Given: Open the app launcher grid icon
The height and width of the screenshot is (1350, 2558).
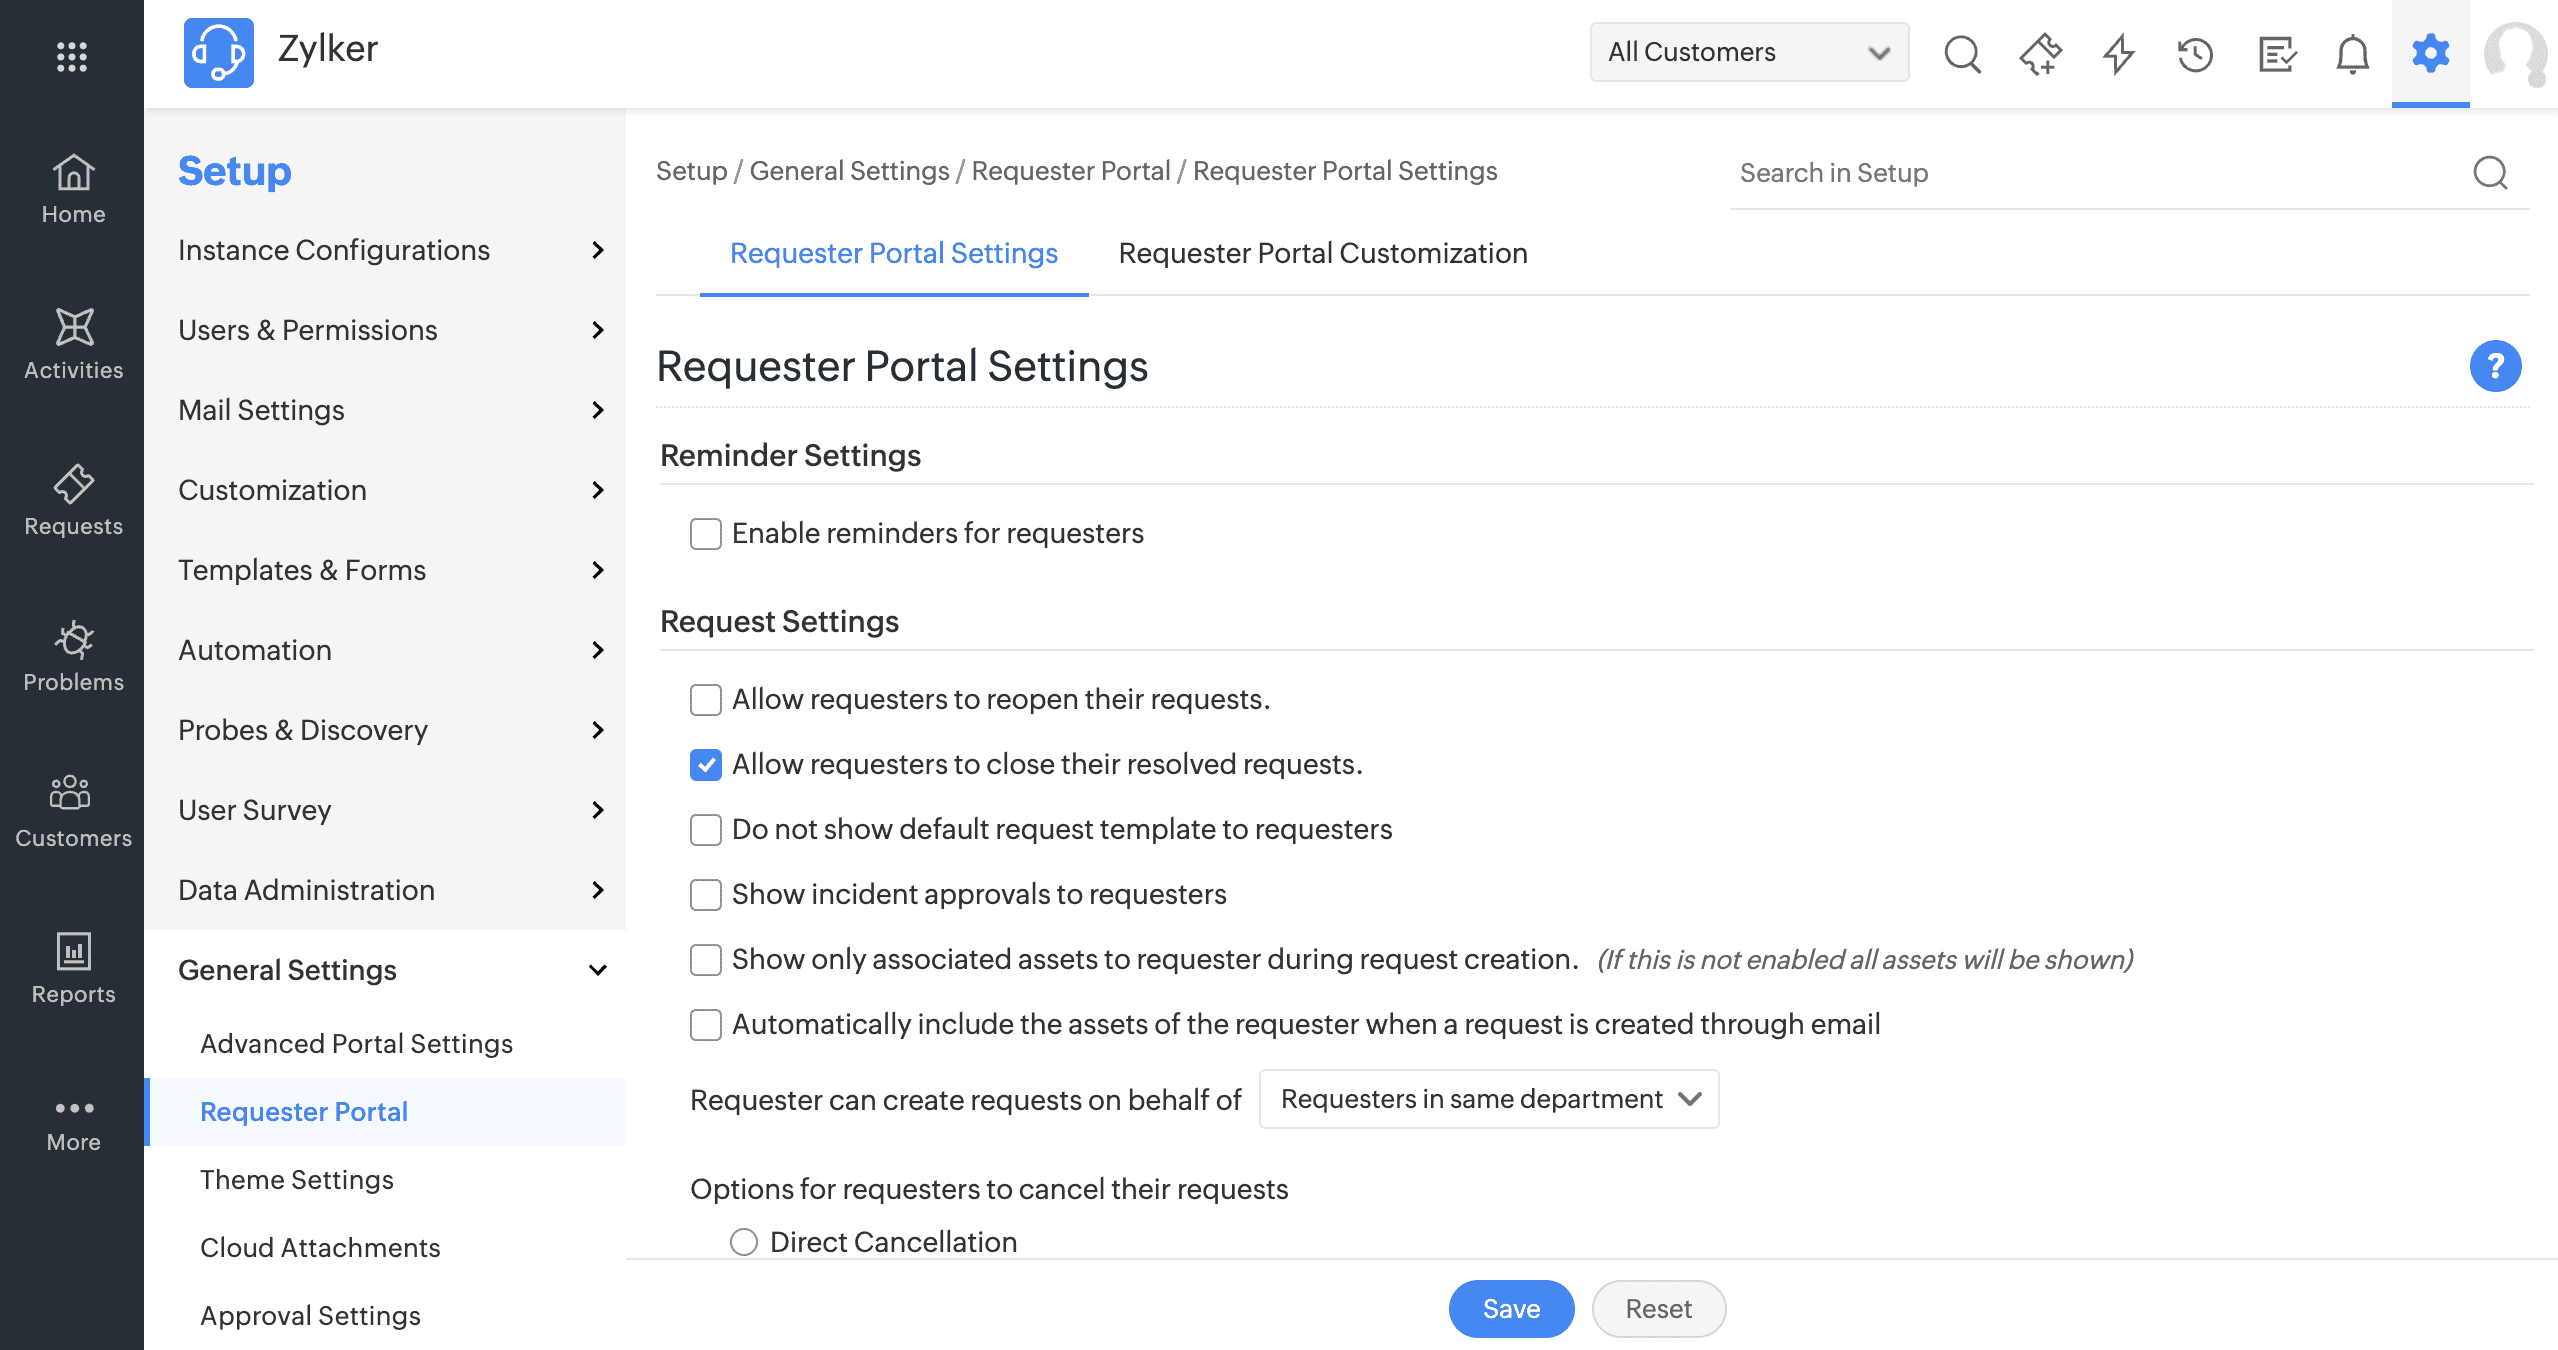Looking at the screenshot, I should (x=72, y=56).
